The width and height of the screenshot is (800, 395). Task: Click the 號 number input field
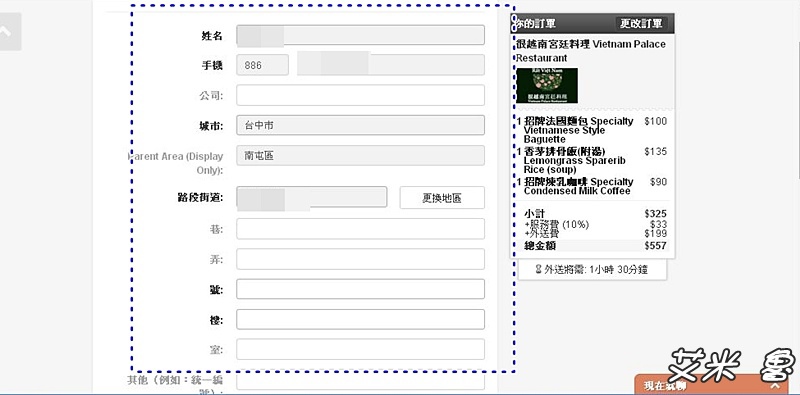360,289
